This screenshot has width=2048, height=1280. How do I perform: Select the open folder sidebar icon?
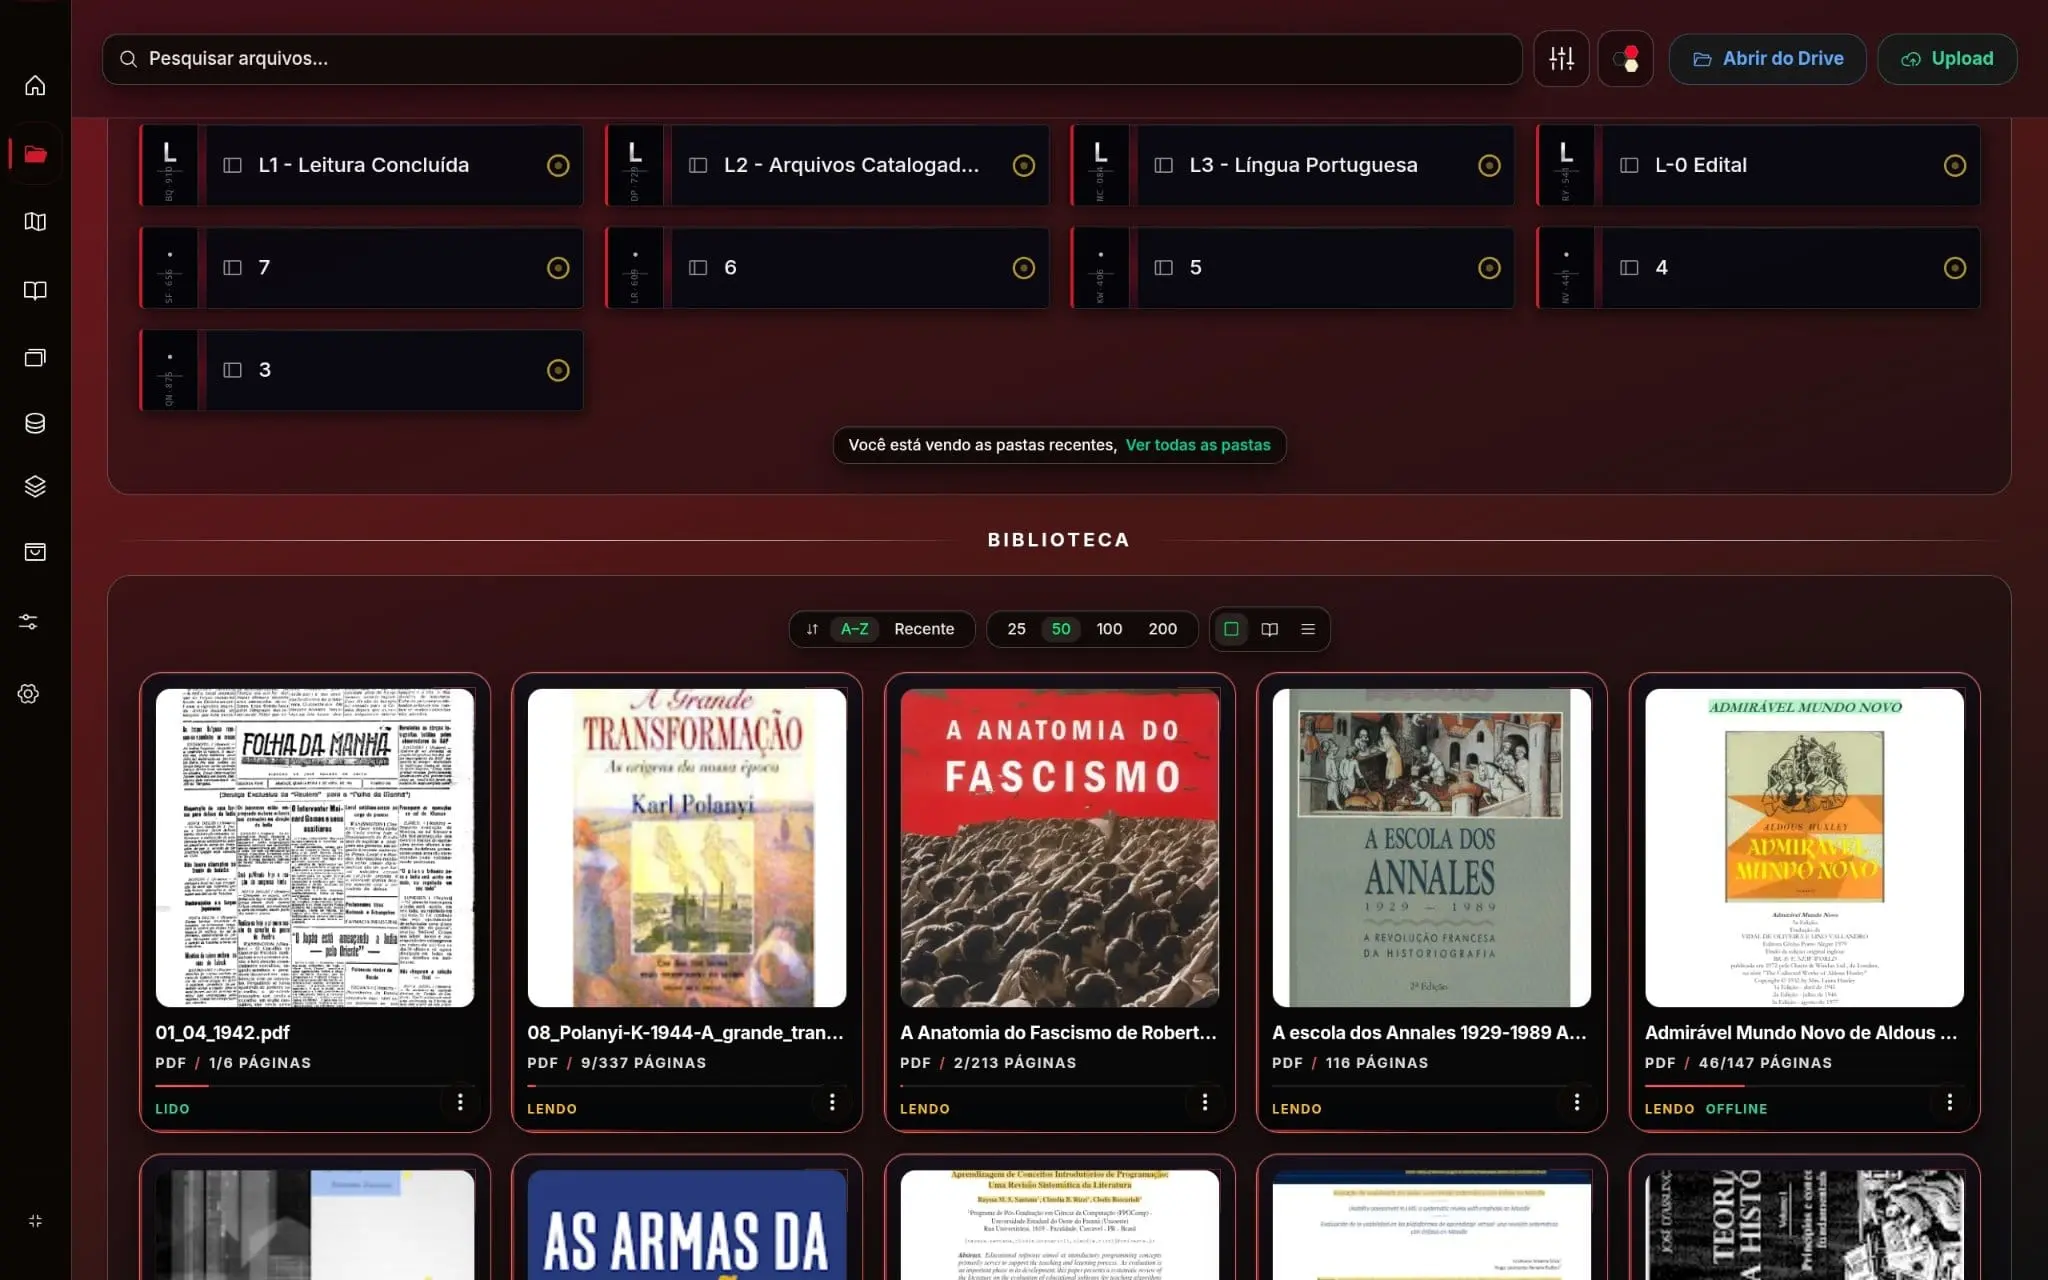pyautogui.click(x=35, y=154)
